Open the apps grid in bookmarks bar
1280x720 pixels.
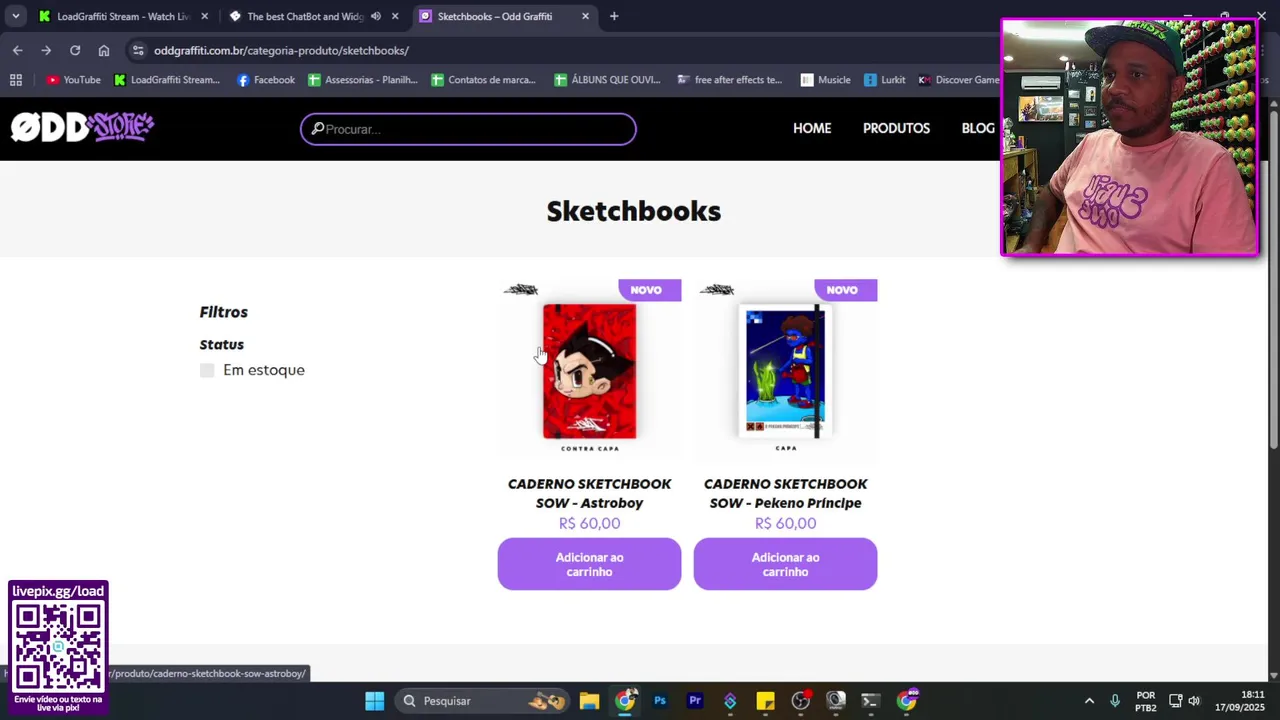[15, 80]
